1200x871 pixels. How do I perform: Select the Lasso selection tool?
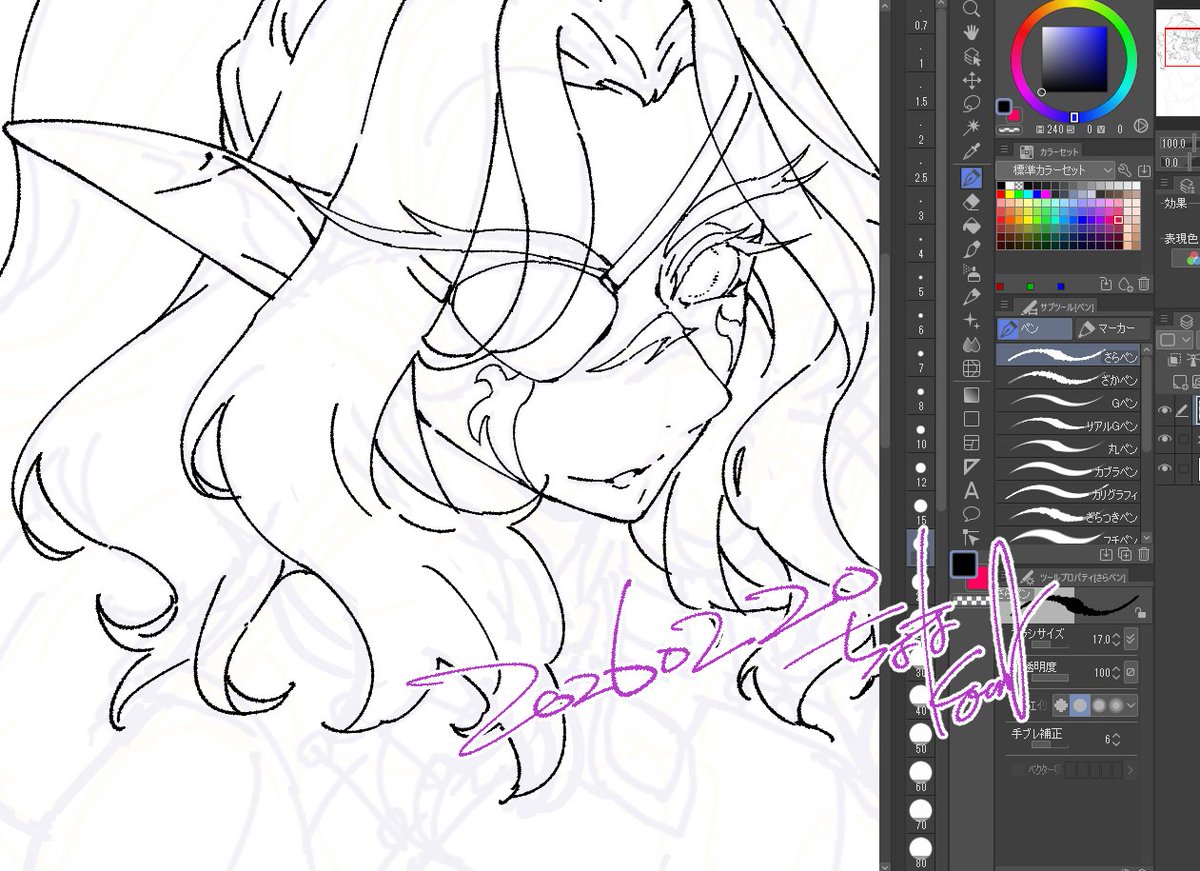pyautogui.click(x=970, y=104)
